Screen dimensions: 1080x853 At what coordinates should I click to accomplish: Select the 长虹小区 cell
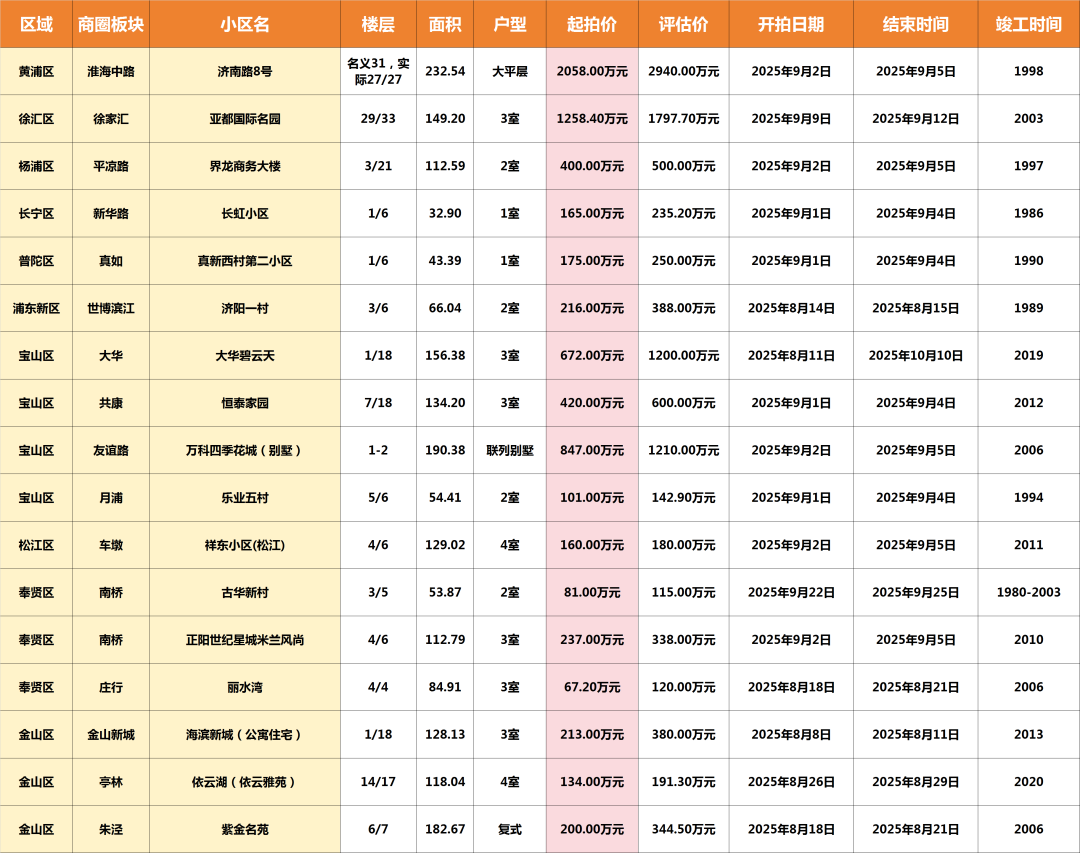[245, 214]
